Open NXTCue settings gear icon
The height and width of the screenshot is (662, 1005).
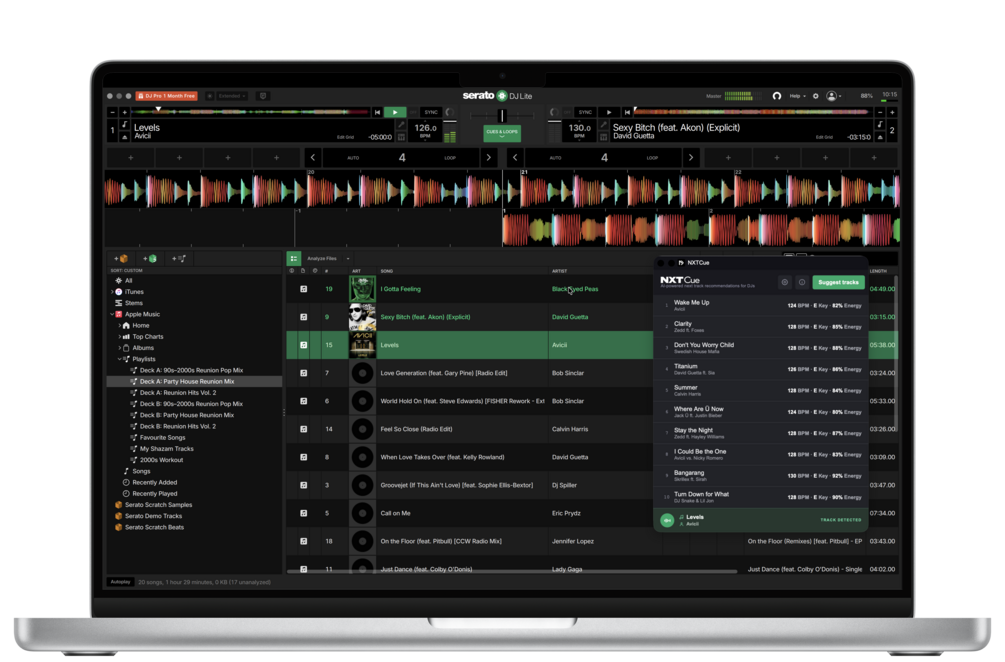pos(785,283)
